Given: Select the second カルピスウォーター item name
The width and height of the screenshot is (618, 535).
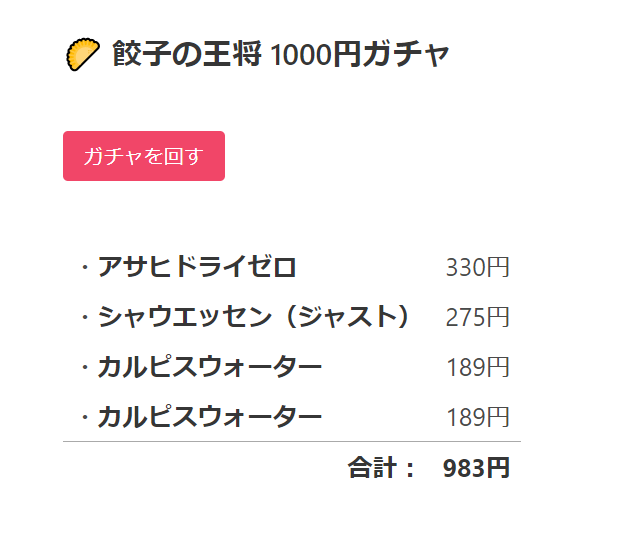Looking at the screenshot, I should 210,416.
